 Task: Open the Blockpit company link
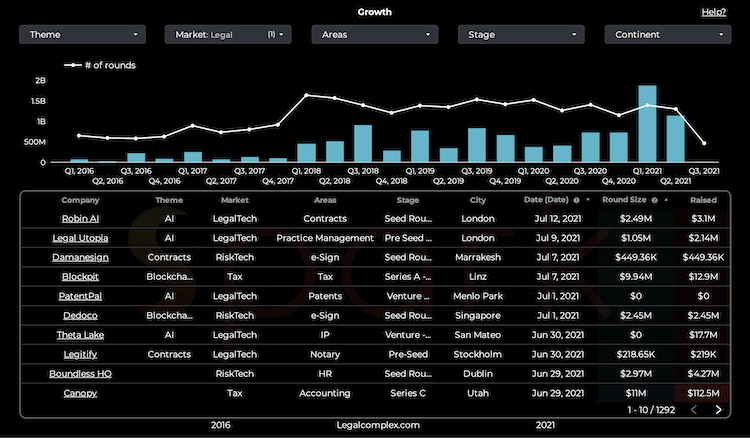click(x=80, y=277)
